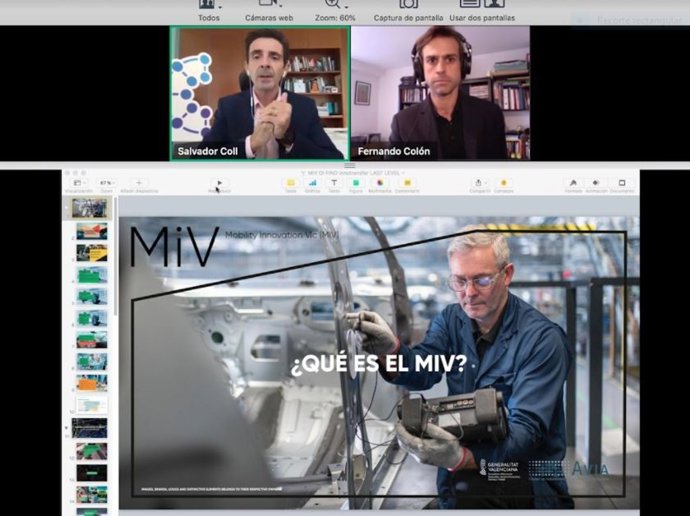Select slide 8 thumbnail in the navigator

tap(92, 362)
